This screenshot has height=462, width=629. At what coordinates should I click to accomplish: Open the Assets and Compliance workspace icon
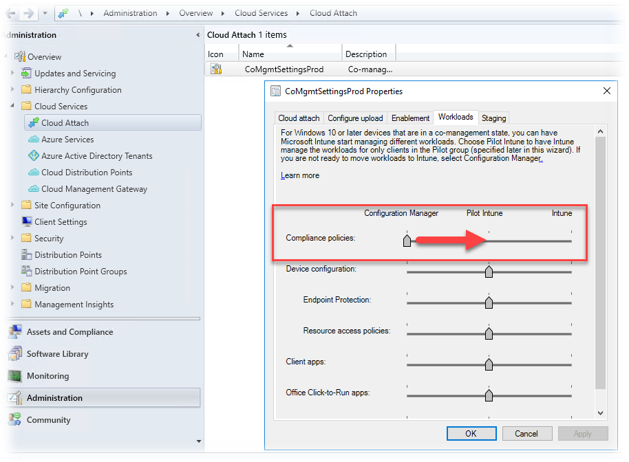coord(14,332)
